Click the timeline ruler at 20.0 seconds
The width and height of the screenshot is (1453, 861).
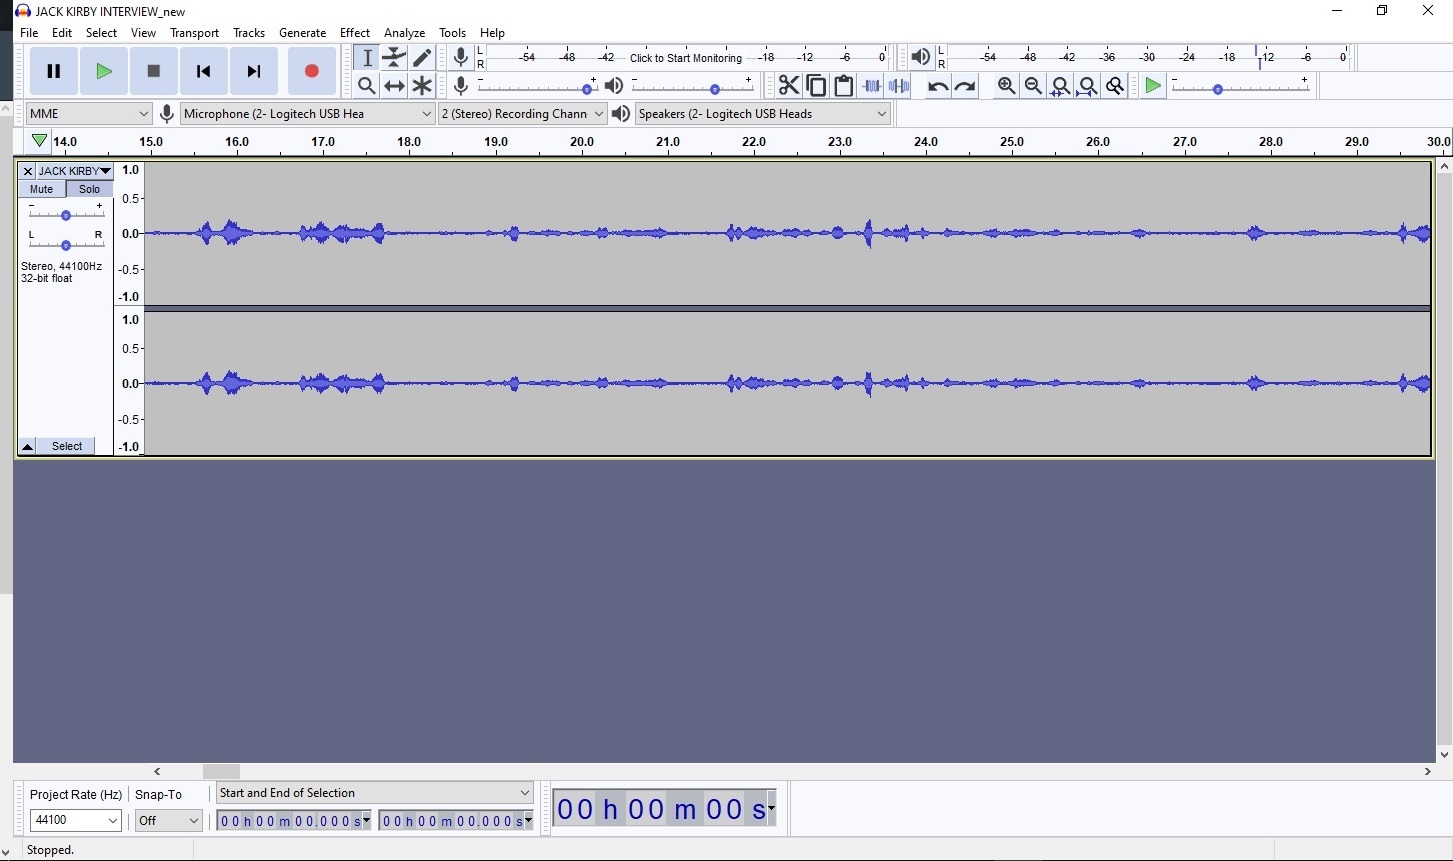tap(582, 142)
